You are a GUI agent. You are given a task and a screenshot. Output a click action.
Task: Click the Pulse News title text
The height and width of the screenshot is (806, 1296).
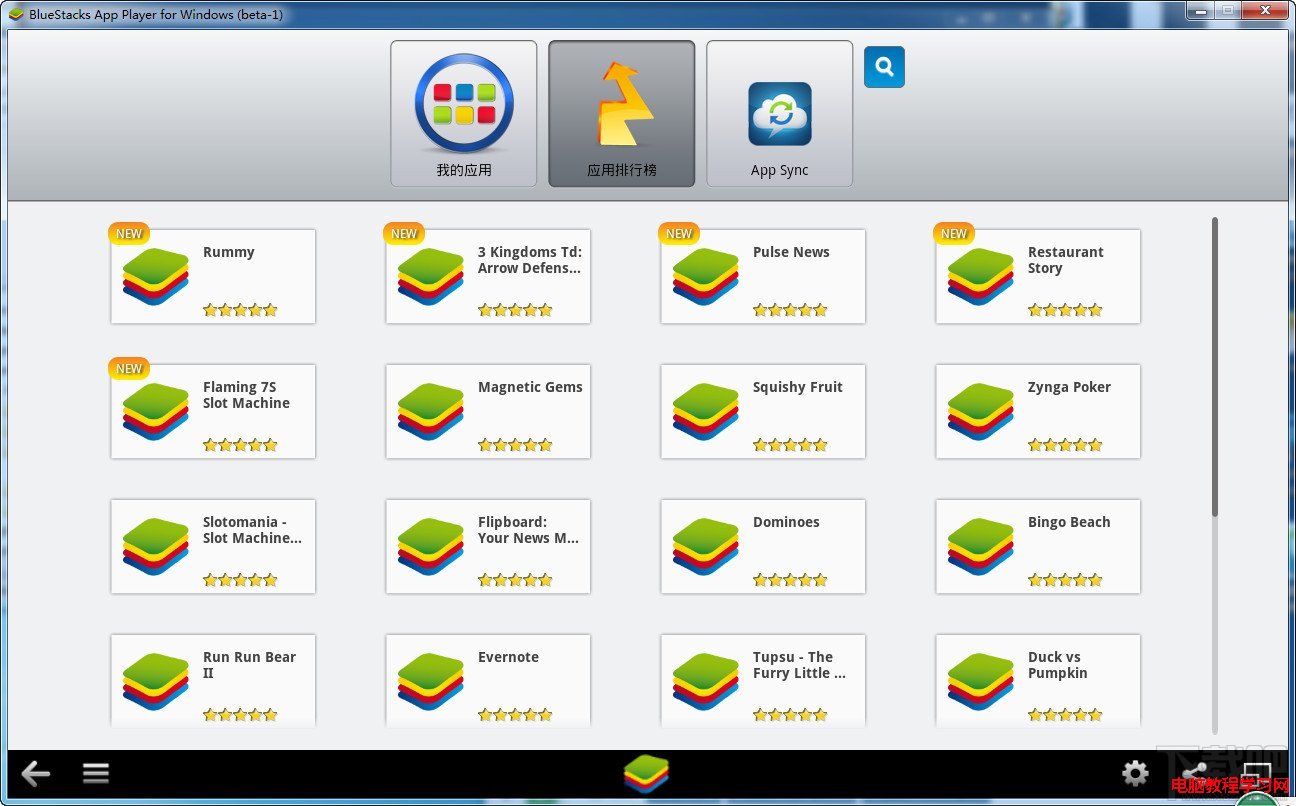click(791, 252)
